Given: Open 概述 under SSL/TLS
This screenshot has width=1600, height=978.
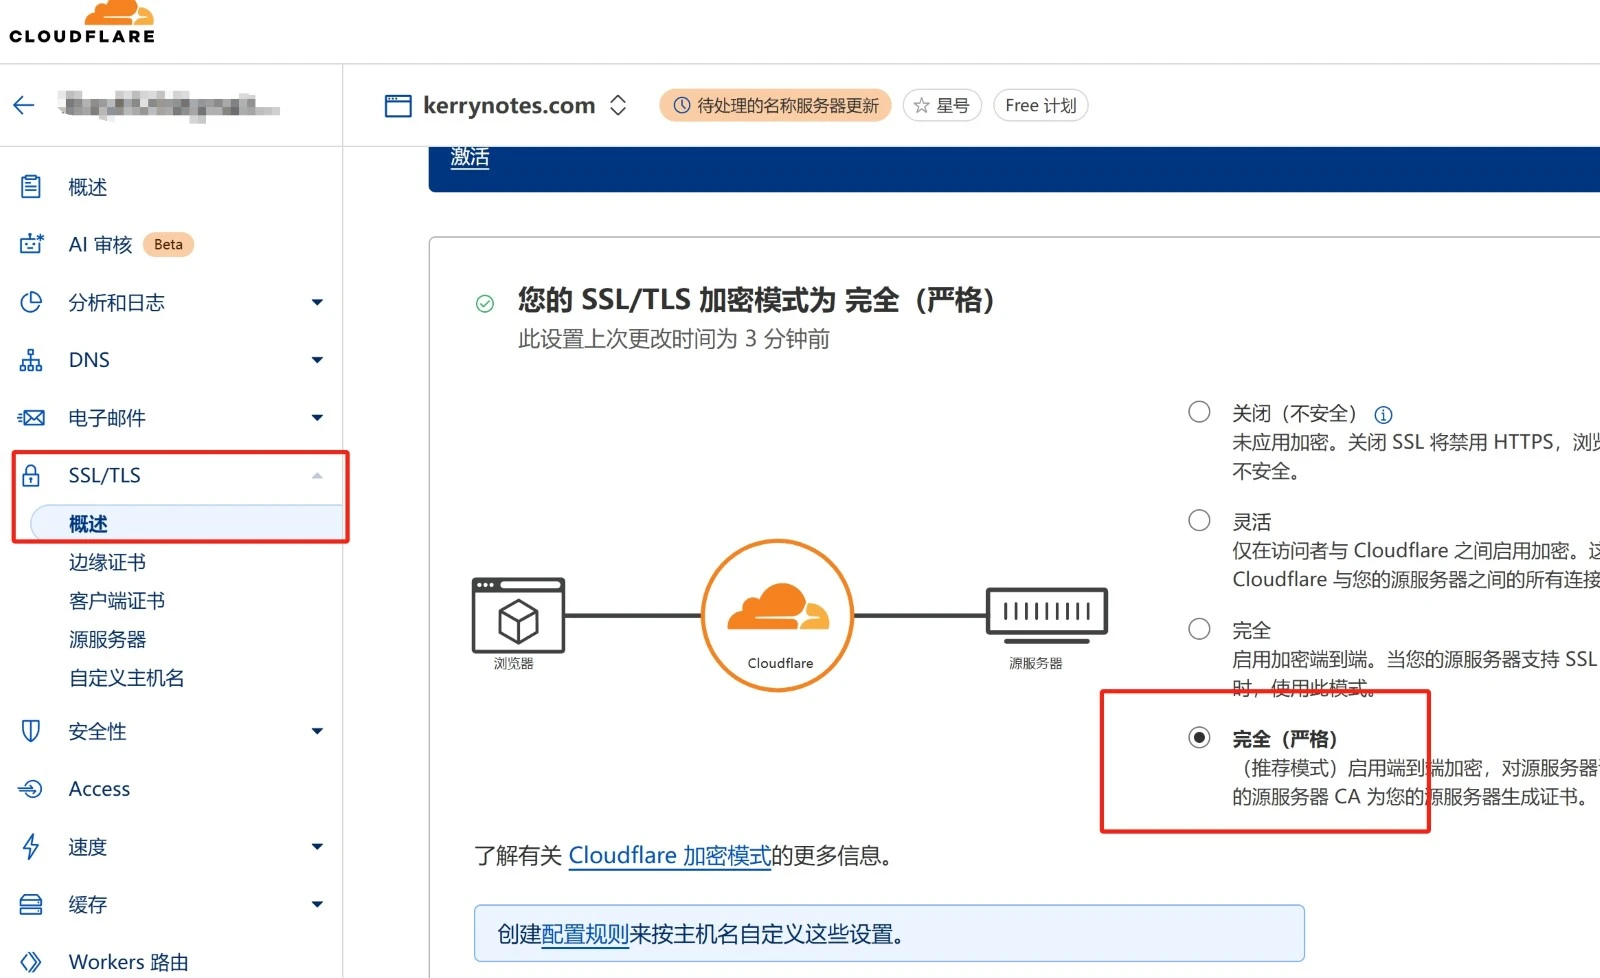Looking at the screenshot, I should 186,523.
